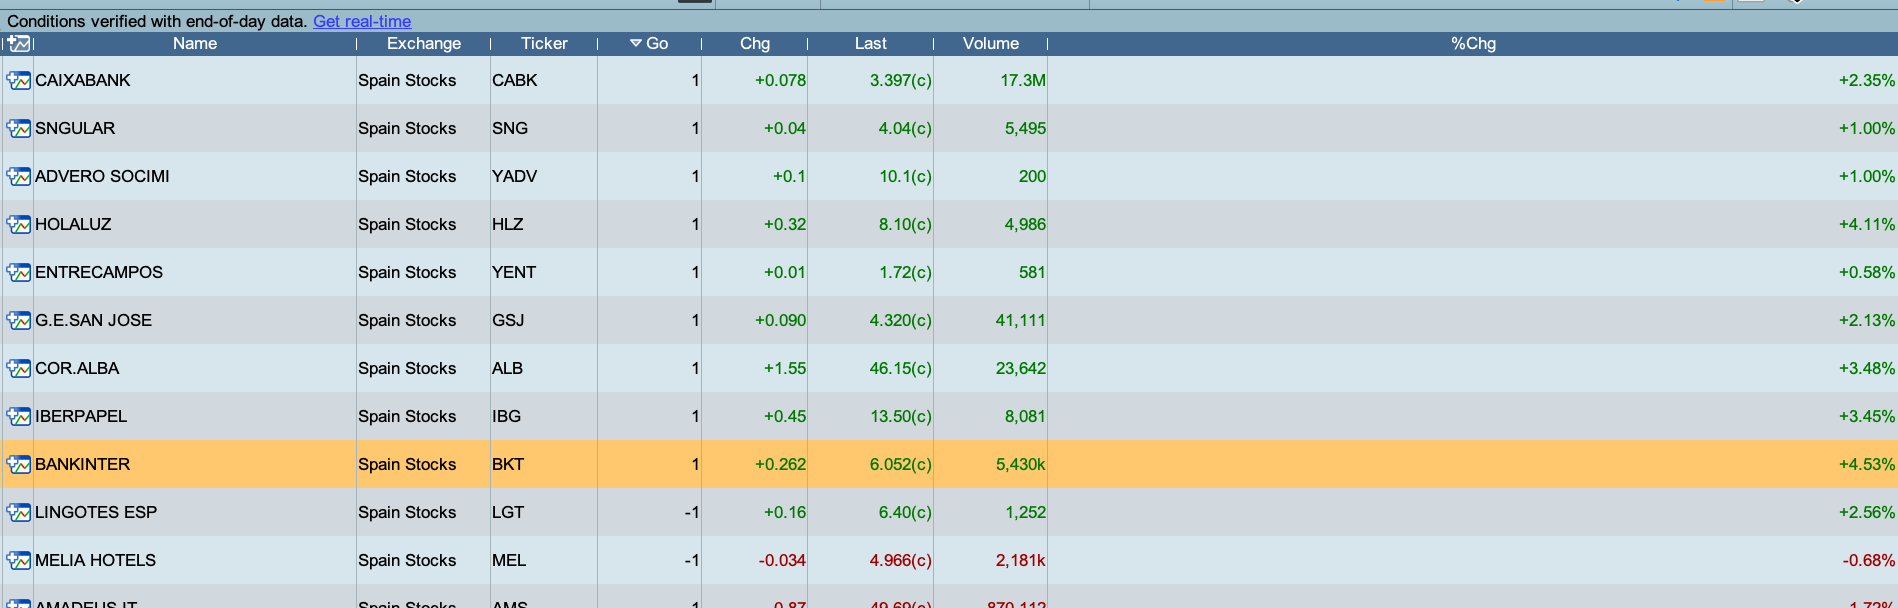Open the chart icon for IBERPAPEL
The image size is (1898, 608).
18,416
